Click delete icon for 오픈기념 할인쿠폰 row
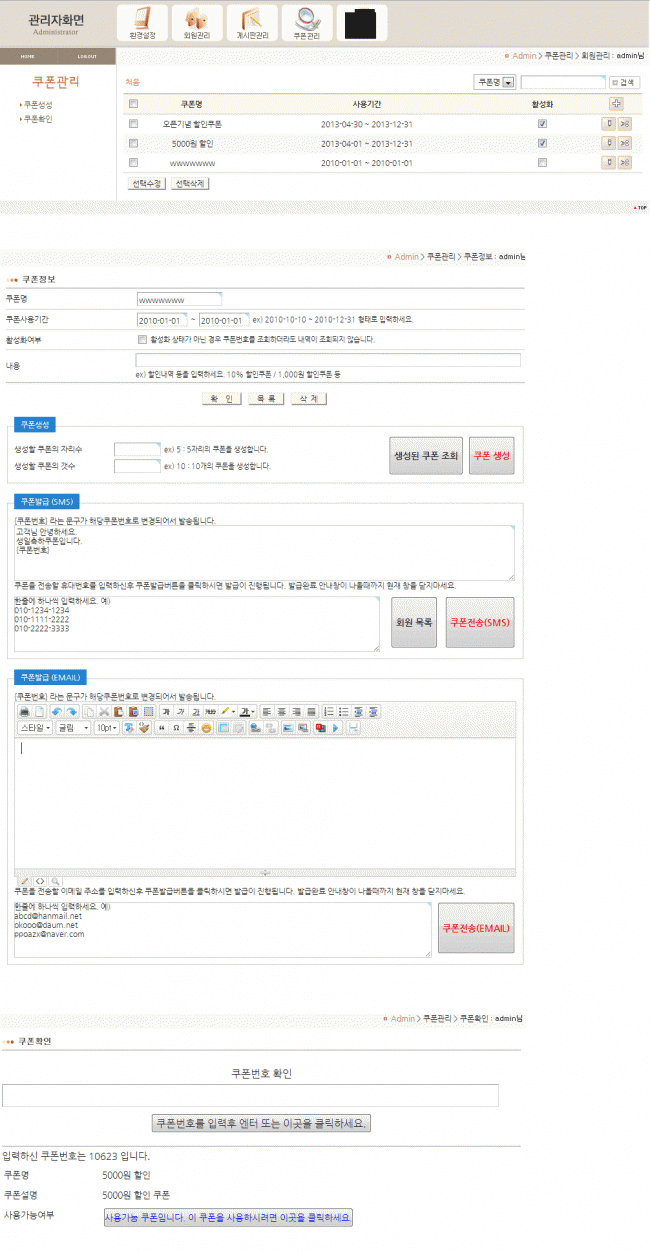Screen dimensions: 650x1253 (624, 124)
